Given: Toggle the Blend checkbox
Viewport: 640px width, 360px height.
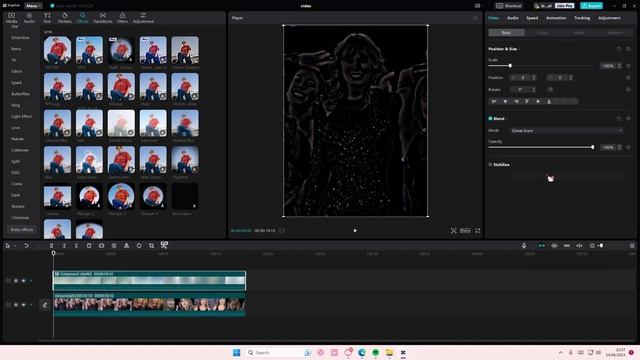Looking at the screenshot, I should tap(490, 119).
